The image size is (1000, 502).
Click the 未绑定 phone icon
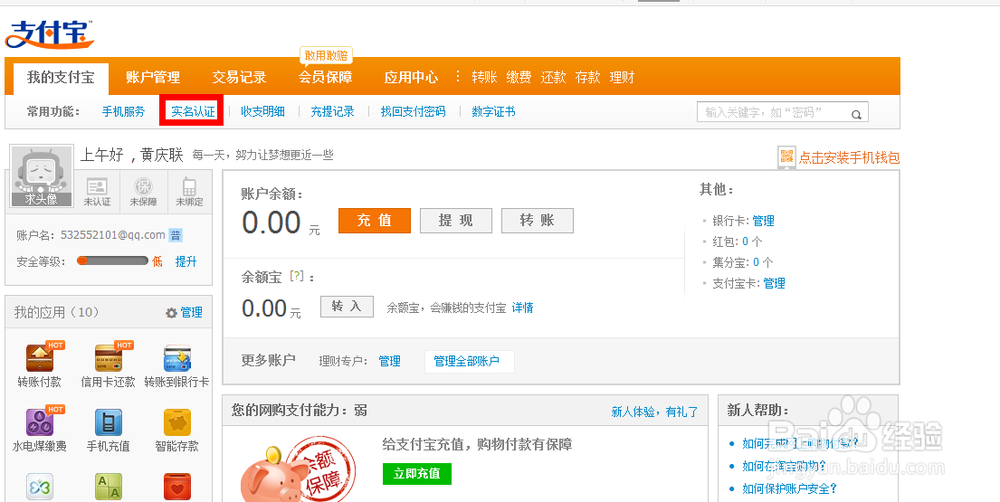pyautogui.click(x=189, y=186)
